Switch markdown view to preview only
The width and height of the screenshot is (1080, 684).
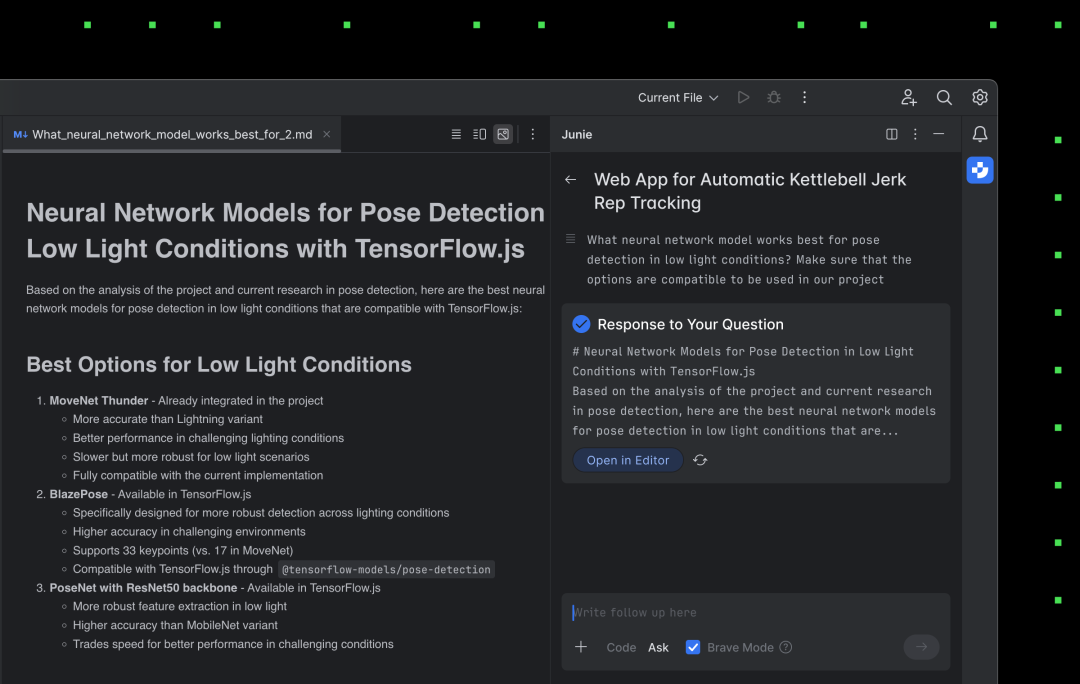[503, 134]
